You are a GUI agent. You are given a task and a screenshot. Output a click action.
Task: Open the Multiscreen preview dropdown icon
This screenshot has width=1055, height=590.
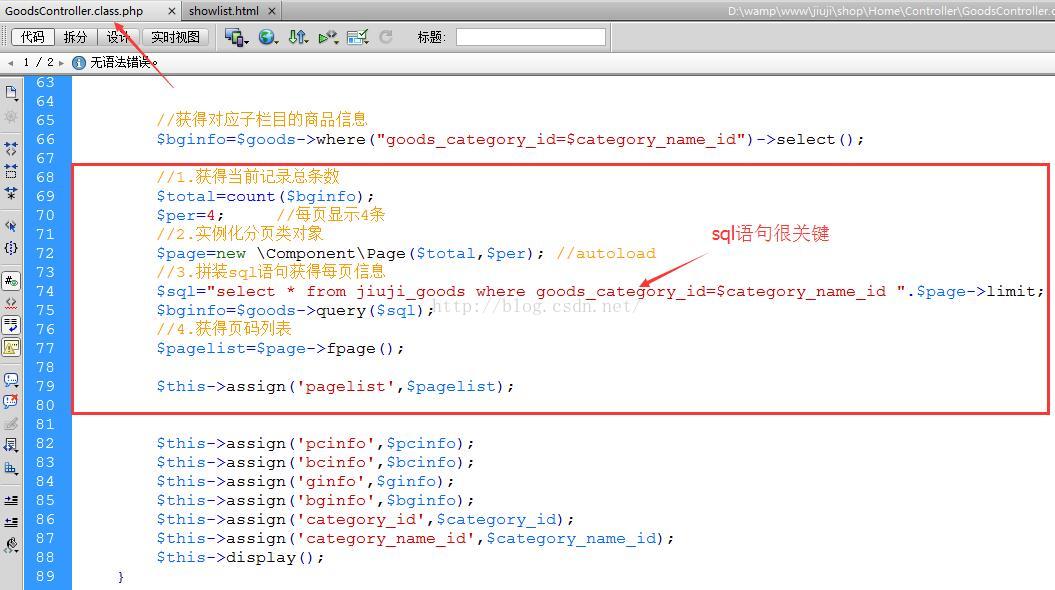pyautogui.click(x=236, y=37)
